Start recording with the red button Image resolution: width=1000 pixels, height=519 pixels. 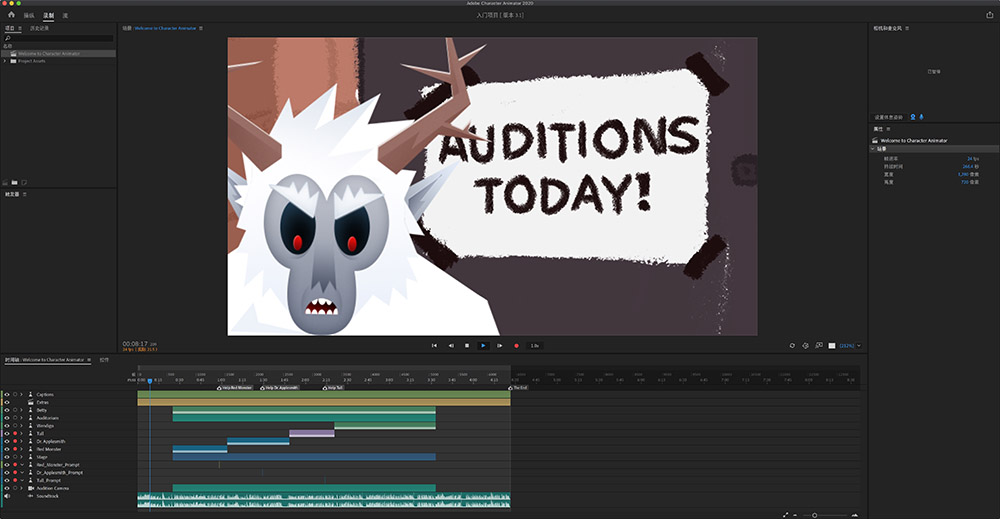click(516, 346)
